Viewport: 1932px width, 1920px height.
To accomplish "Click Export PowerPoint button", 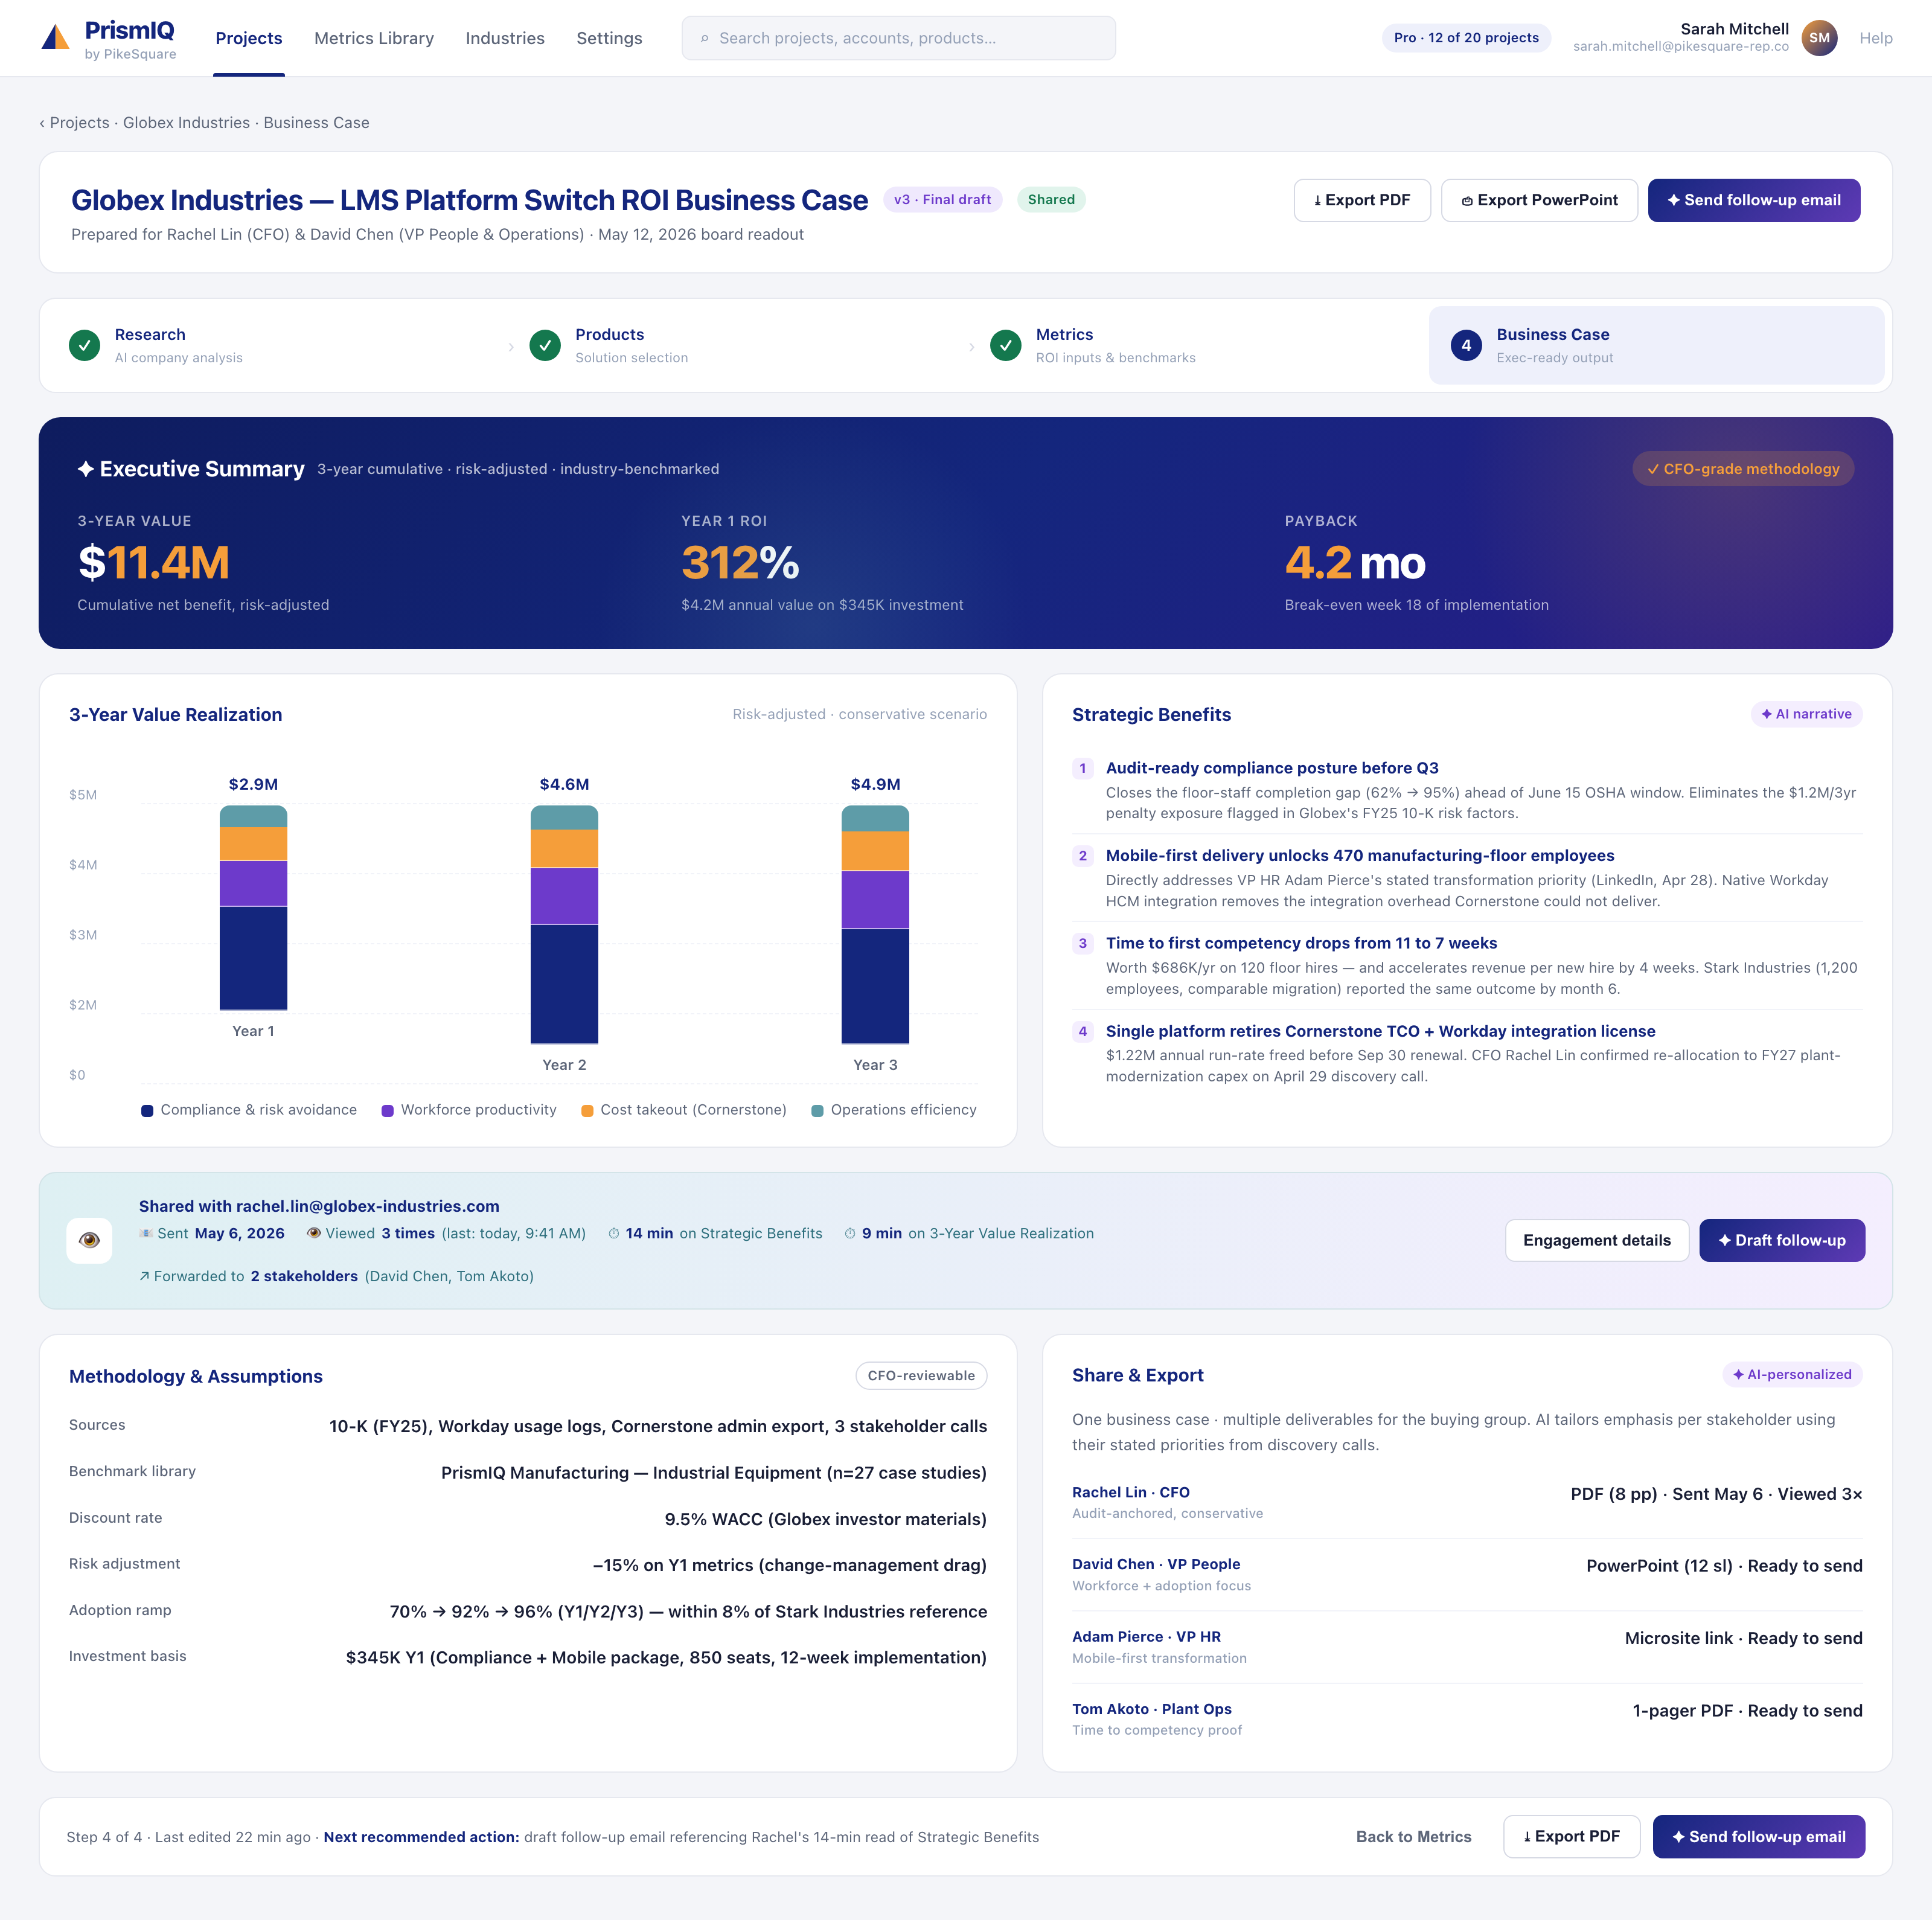I will 1539,200.
